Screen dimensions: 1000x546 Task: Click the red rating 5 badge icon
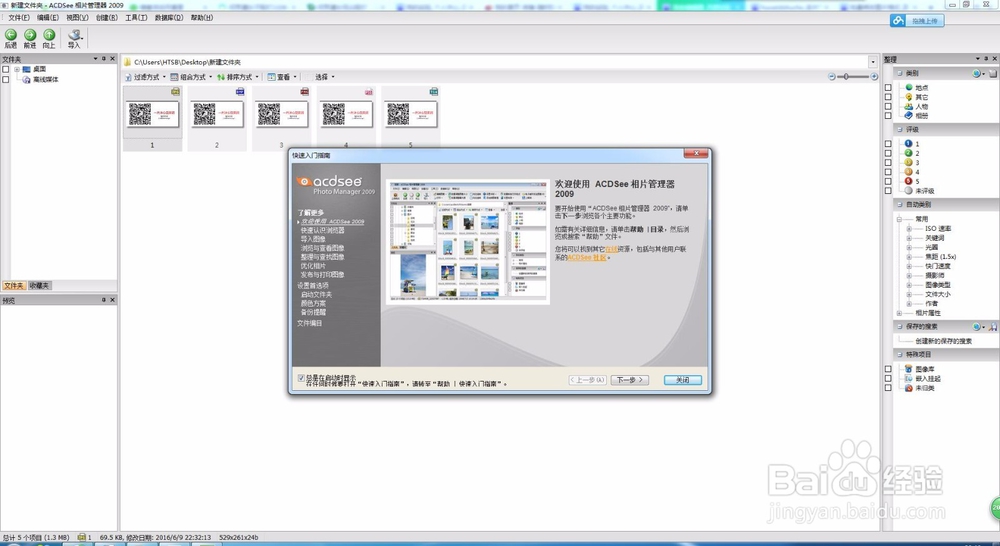click(909, 181)
